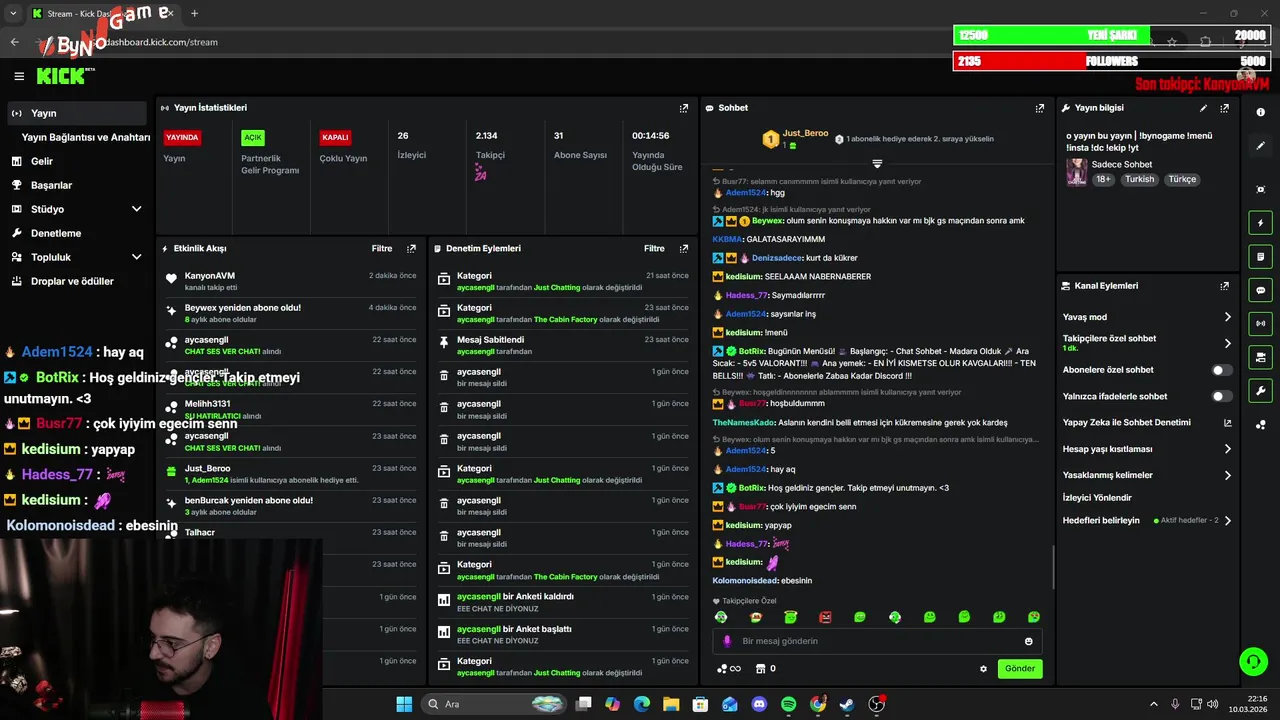Click the chat panel scrollbar
The height and width of the screenshot is (720, 1280).
tap(1053, 567)
